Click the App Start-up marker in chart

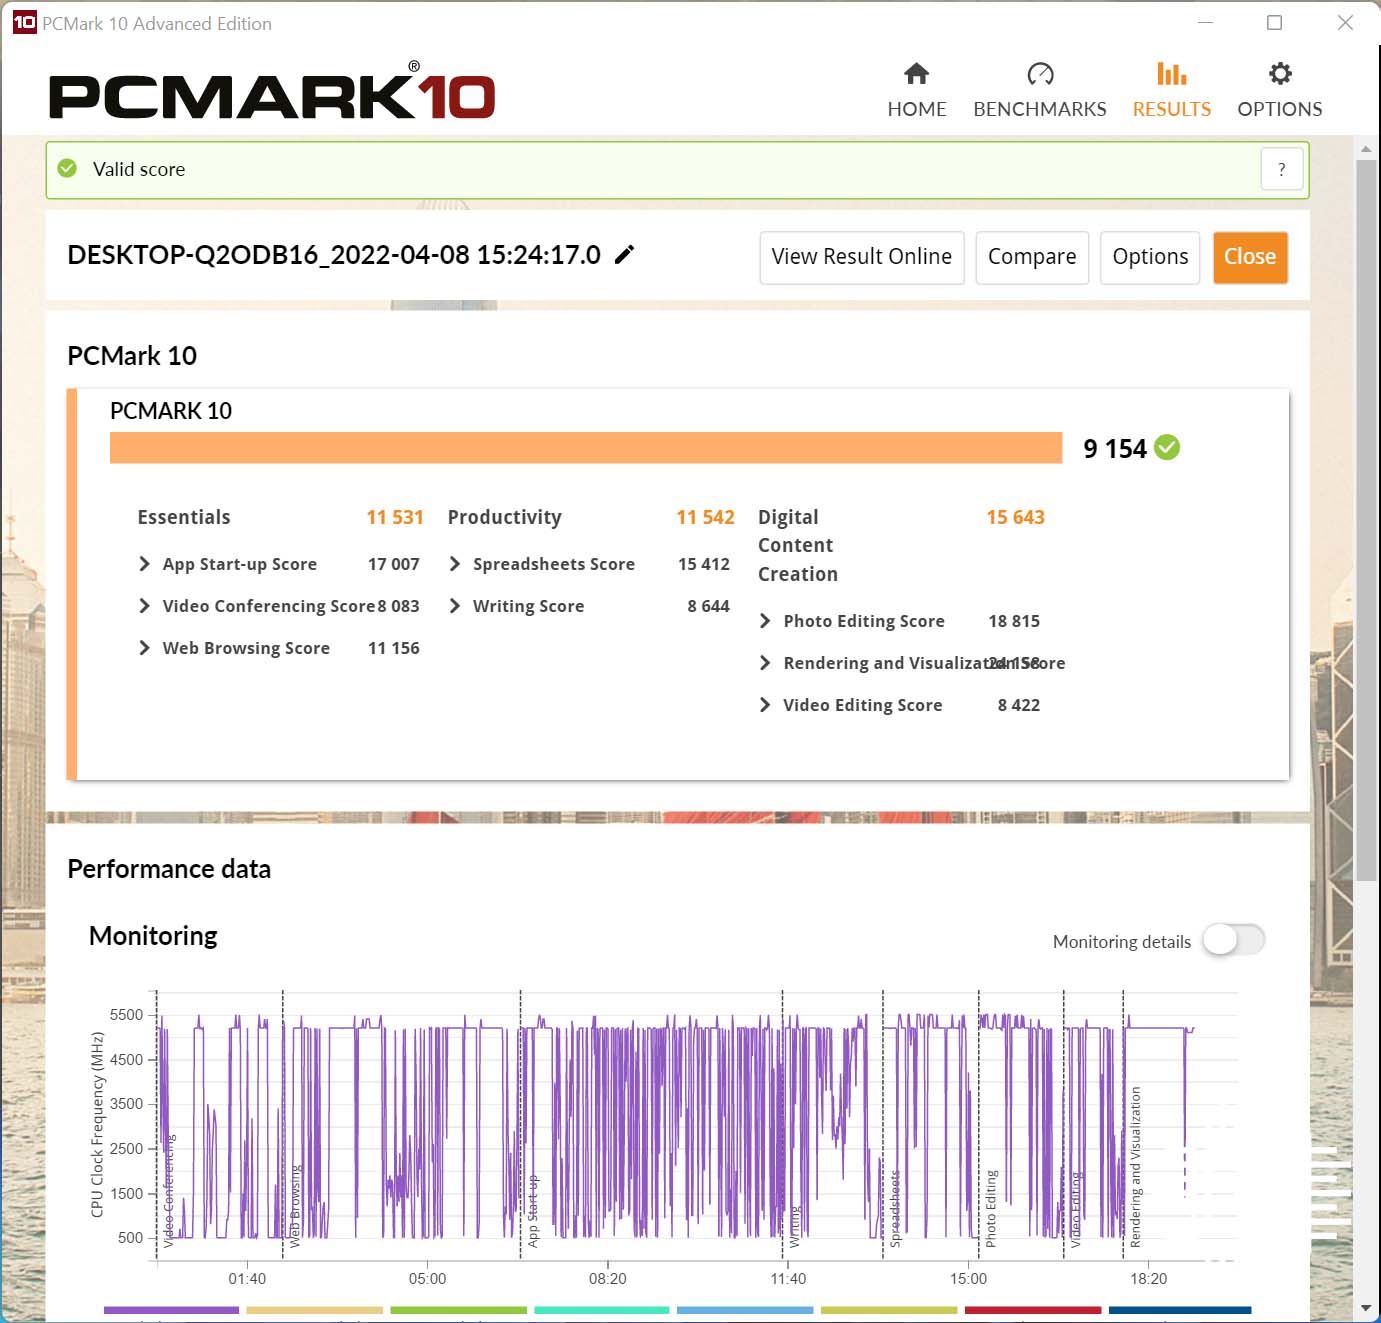[533, 1210]
